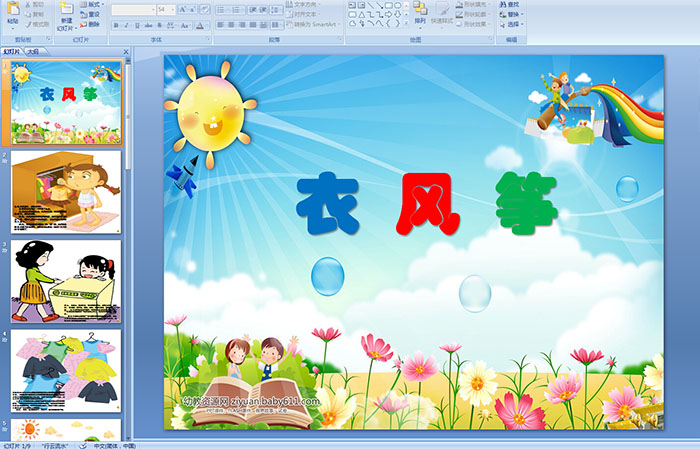
Task: Click the New Slide icon
Action: coord(67,8)
